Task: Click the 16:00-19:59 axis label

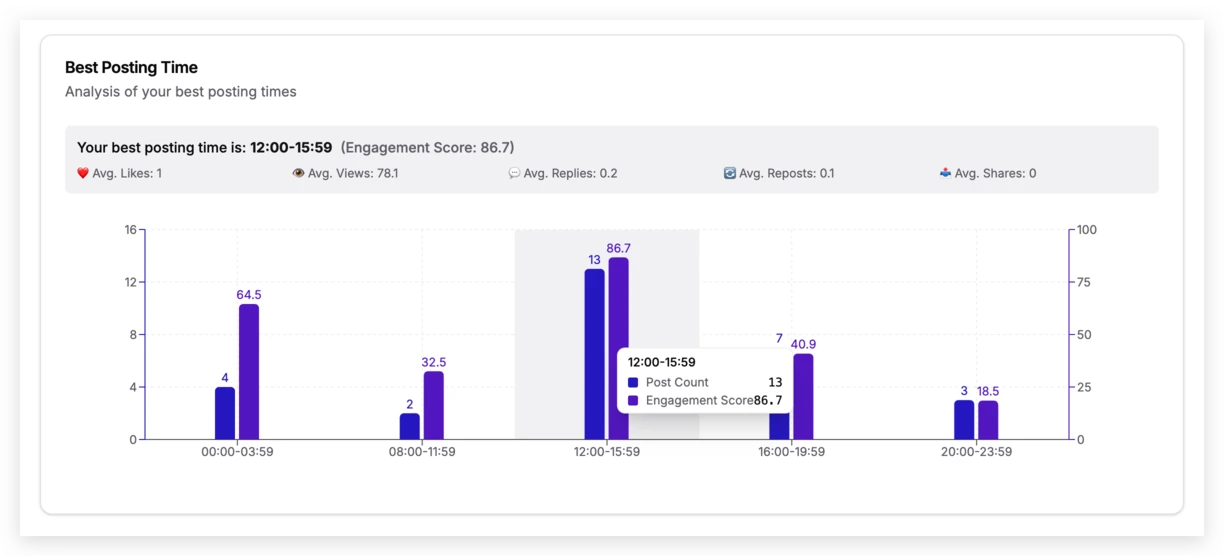Action: click(x=792, y=452)
